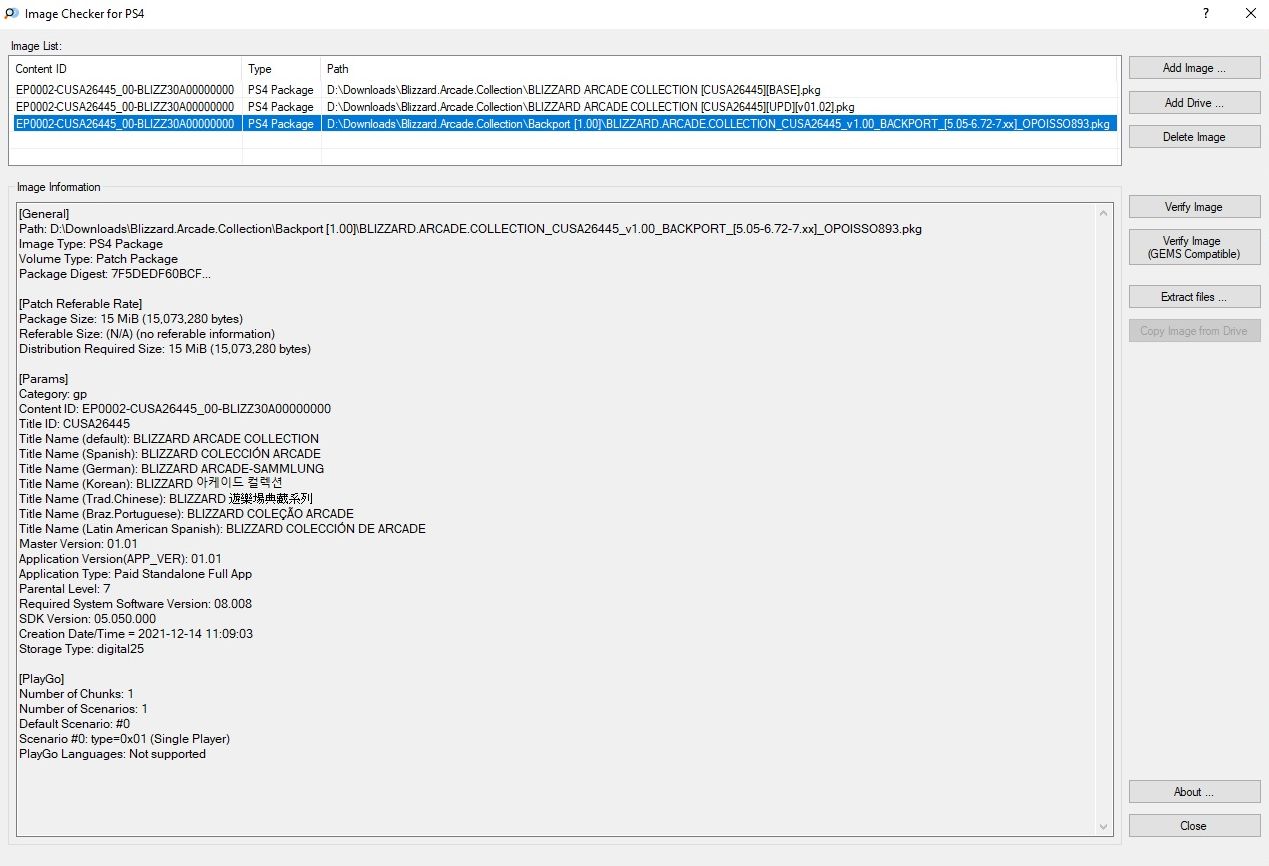1269x866 pixels.
Task: Click Title Name (Latin American Spanish) line
Action: click(222, 529)
